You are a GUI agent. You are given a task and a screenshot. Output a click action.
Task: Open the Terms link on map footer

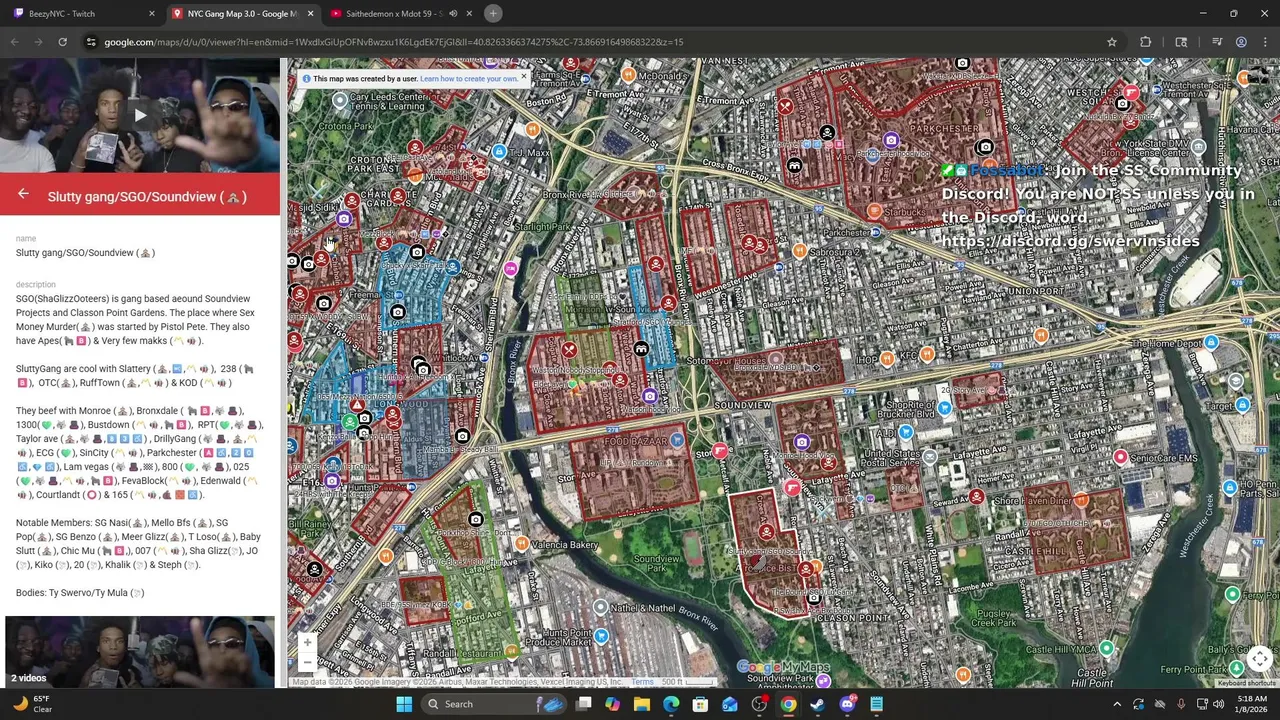[641, 682]
